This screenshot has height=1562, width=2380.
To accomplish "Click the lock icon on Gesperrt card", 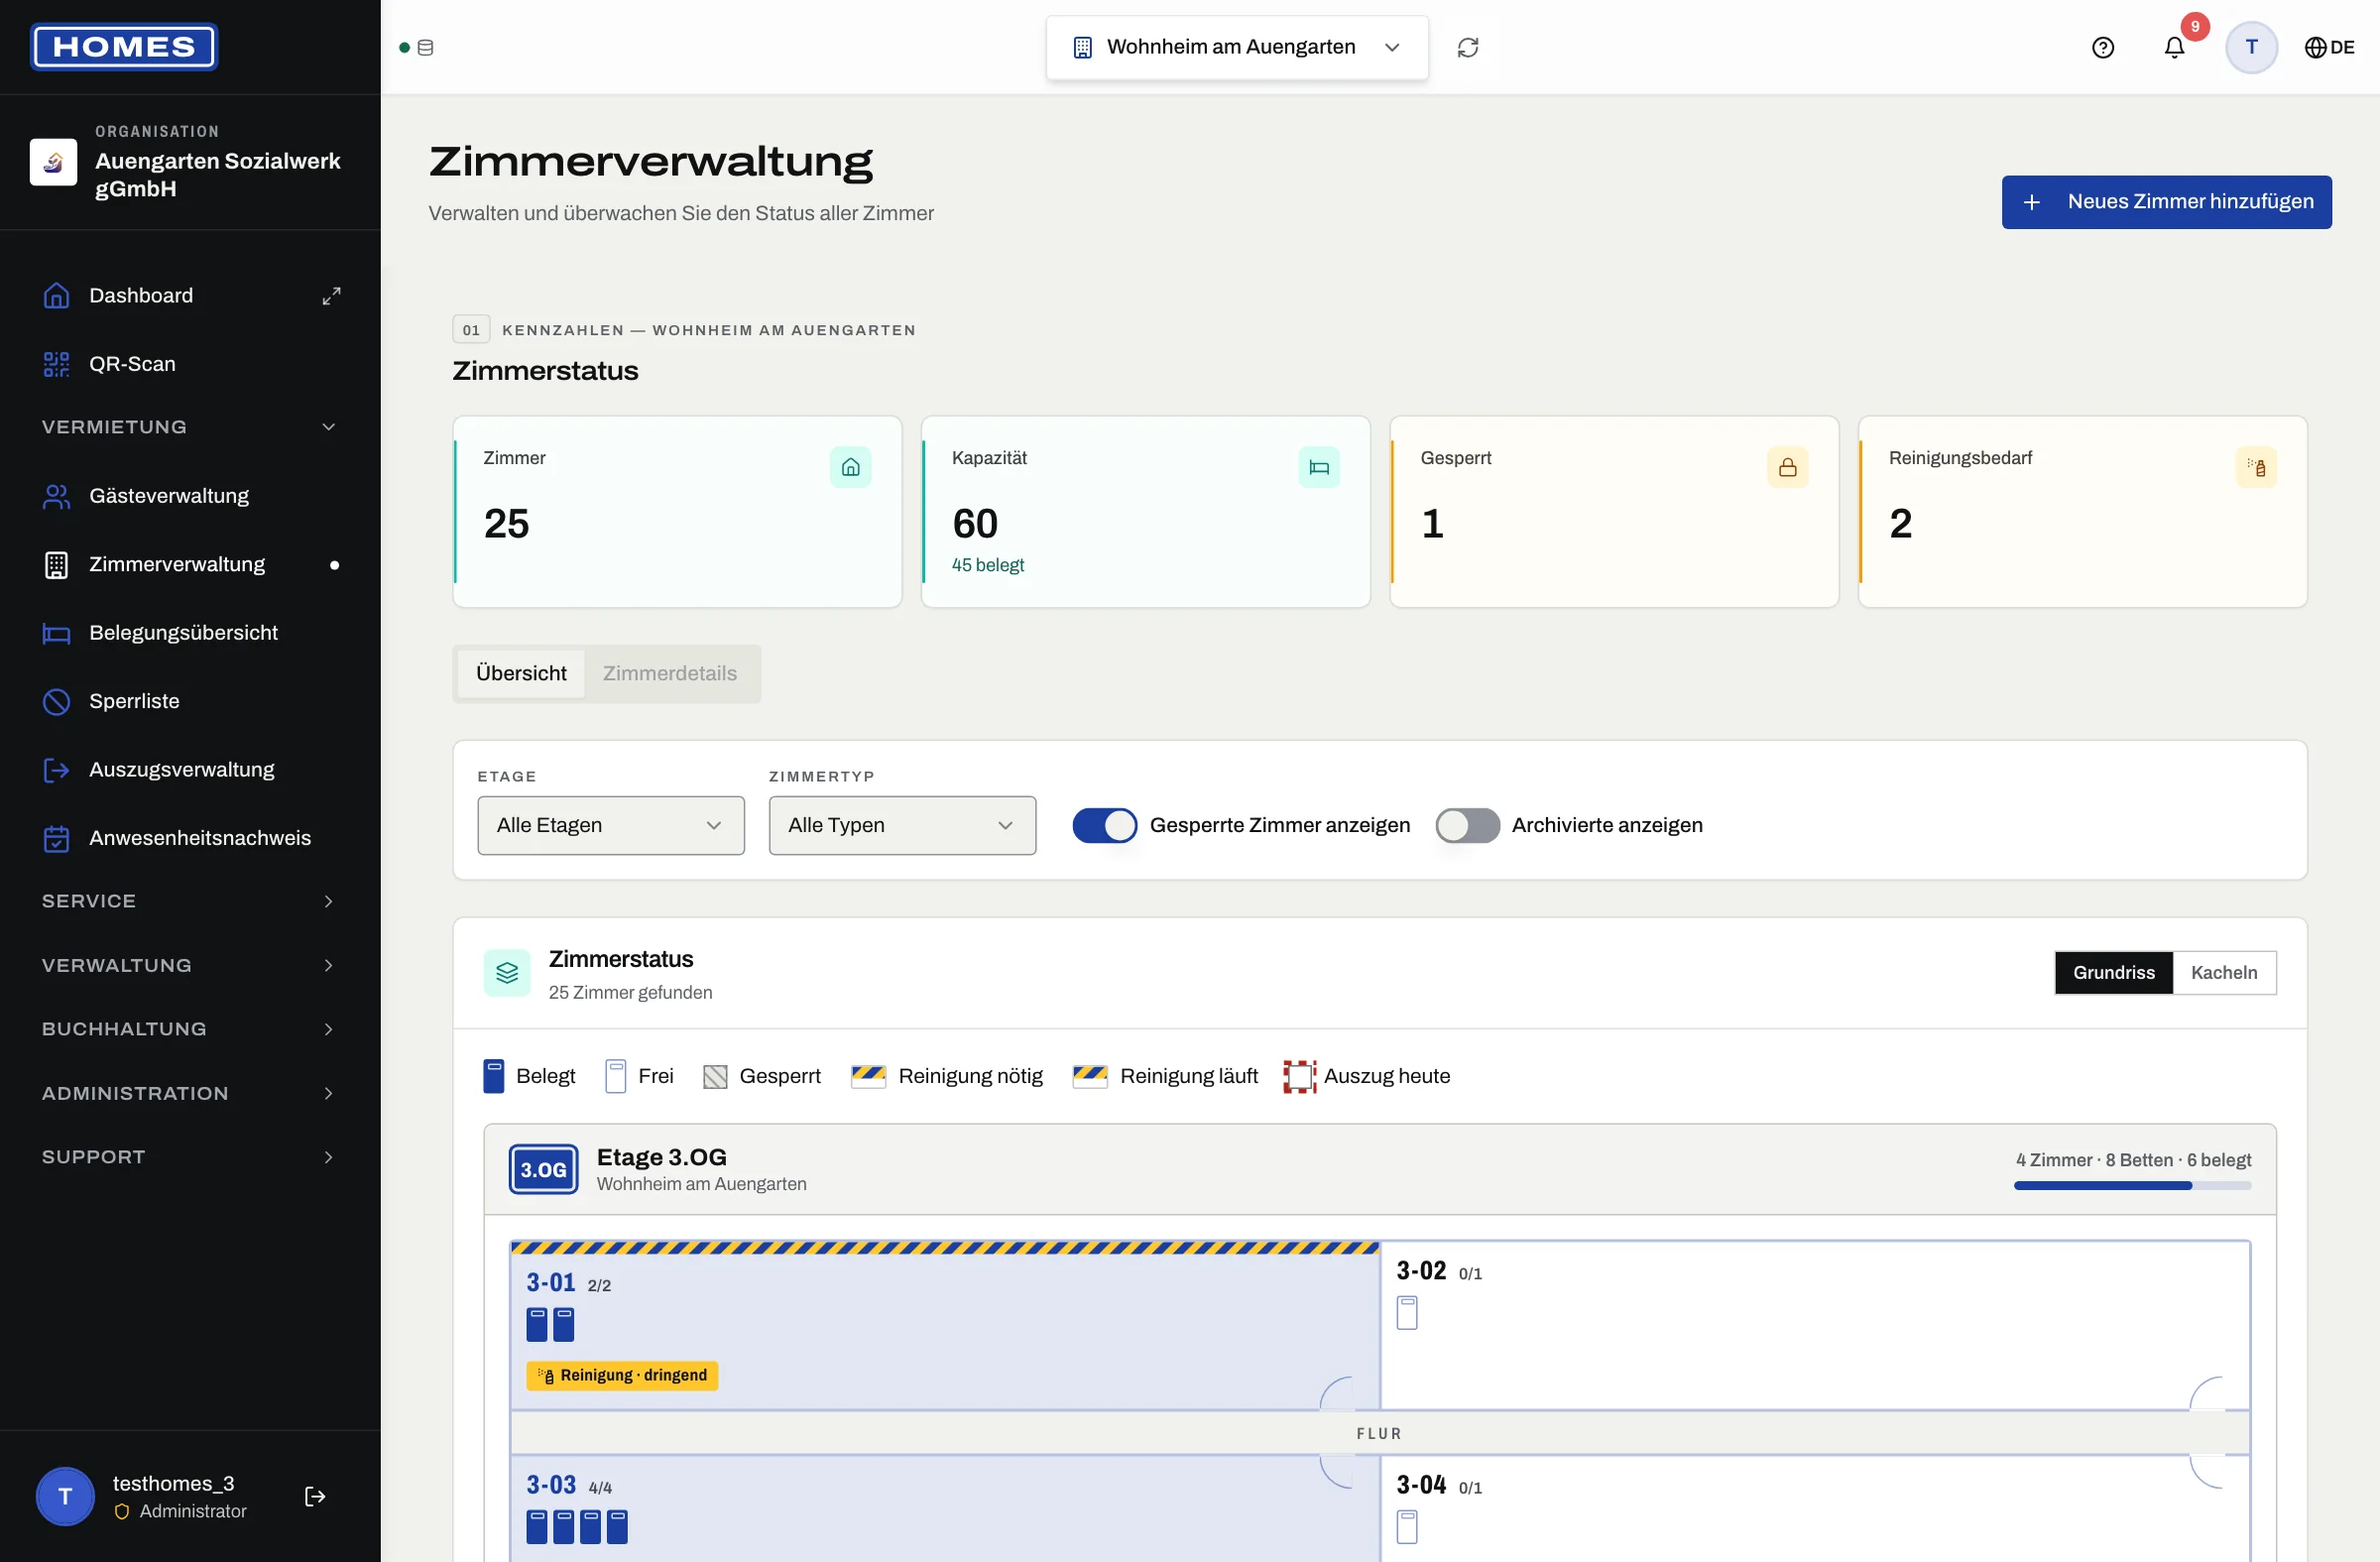I will 1787,467.
